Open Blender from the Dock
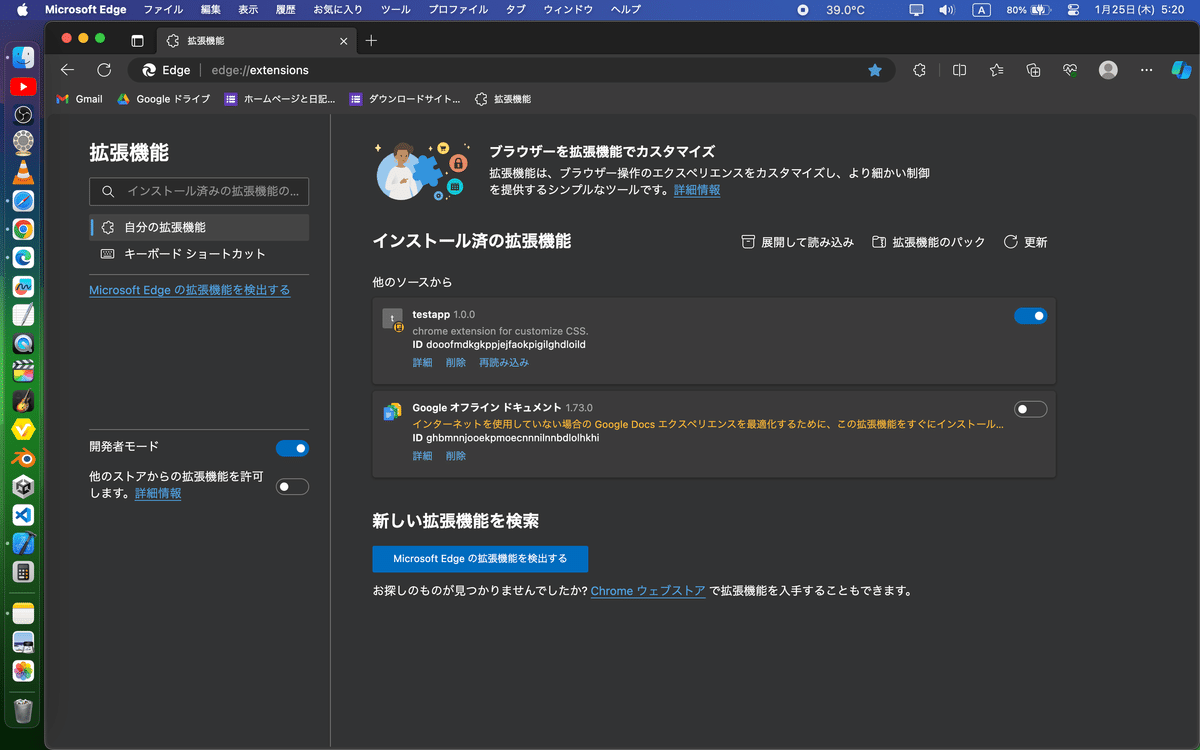This screenshot has height=750, width=1200. pos(23,458)
